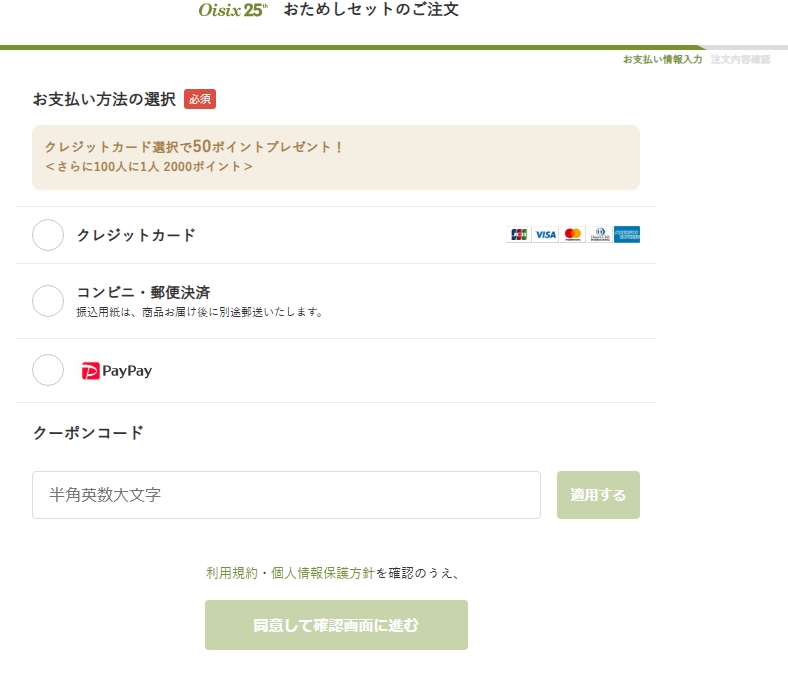Viewport: 788px width, 675px height.
Task: Click the お支払い情報入力 step label
Action: (662, 60)
